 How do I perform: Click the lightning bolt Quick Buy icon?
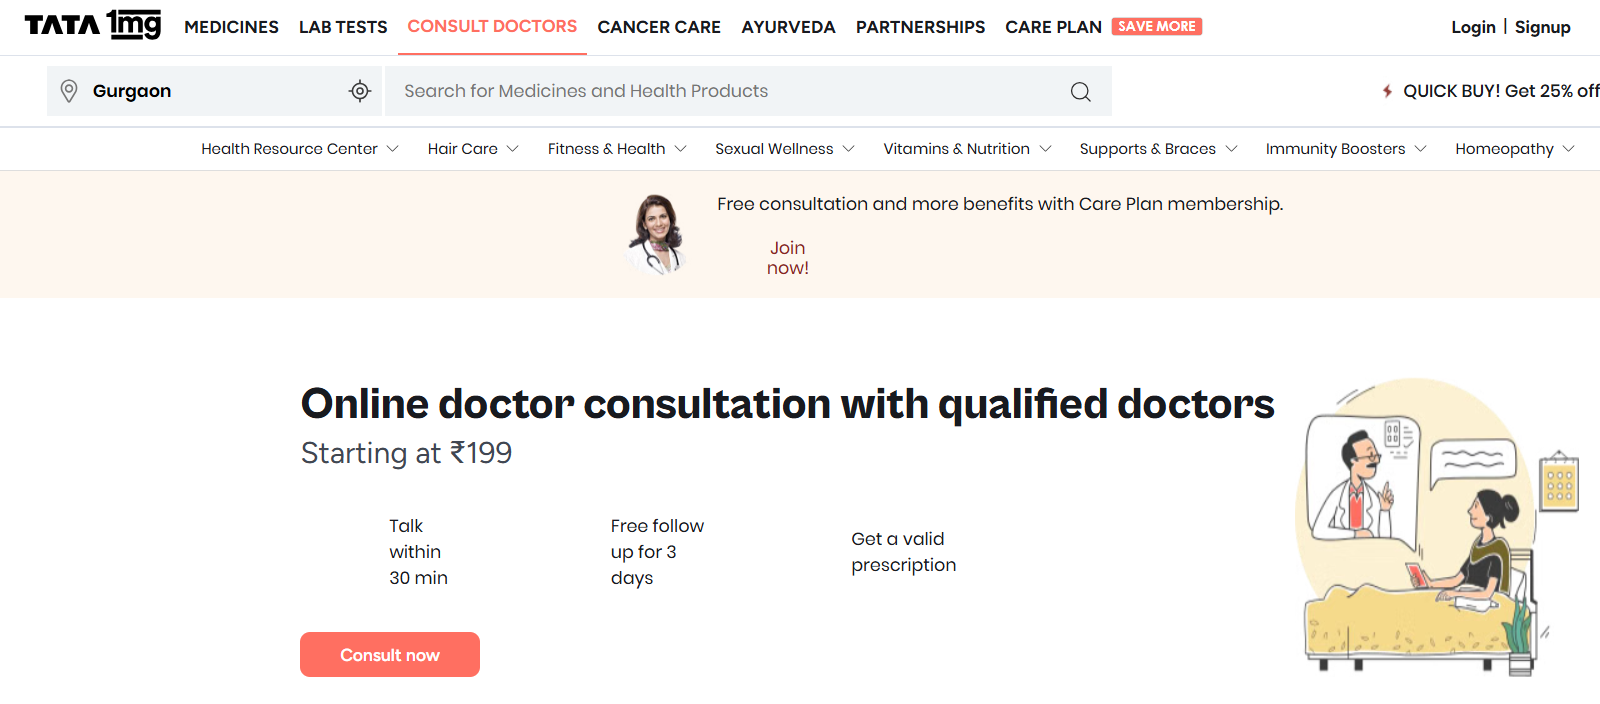click(x=1387, y=91)
